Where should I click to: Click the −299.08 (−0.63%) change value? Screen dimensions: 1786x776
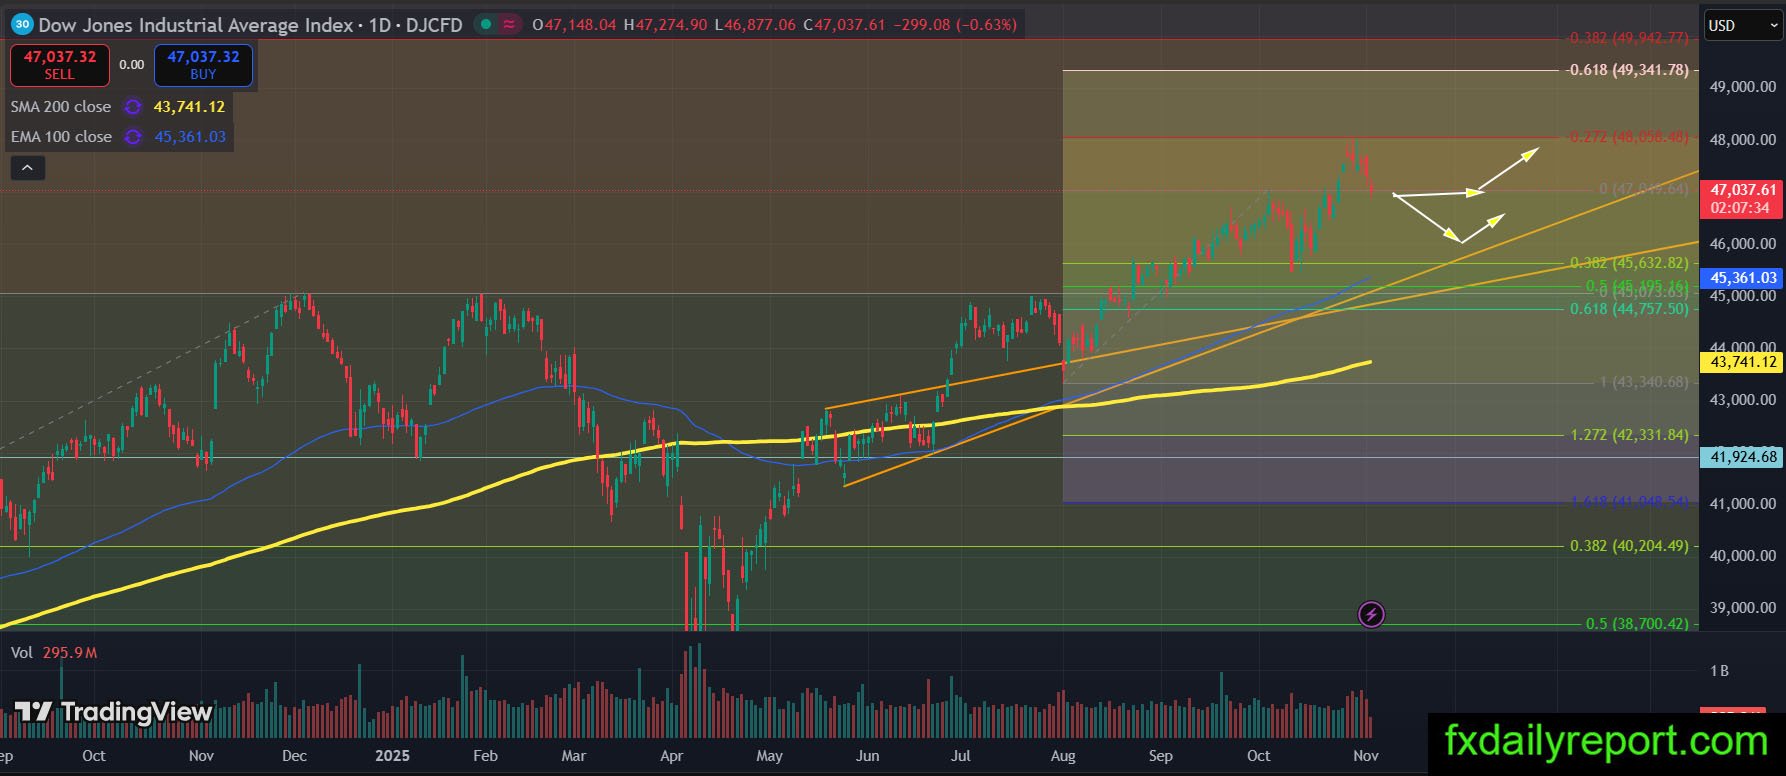pyautogui.click(x=954, y=25)
